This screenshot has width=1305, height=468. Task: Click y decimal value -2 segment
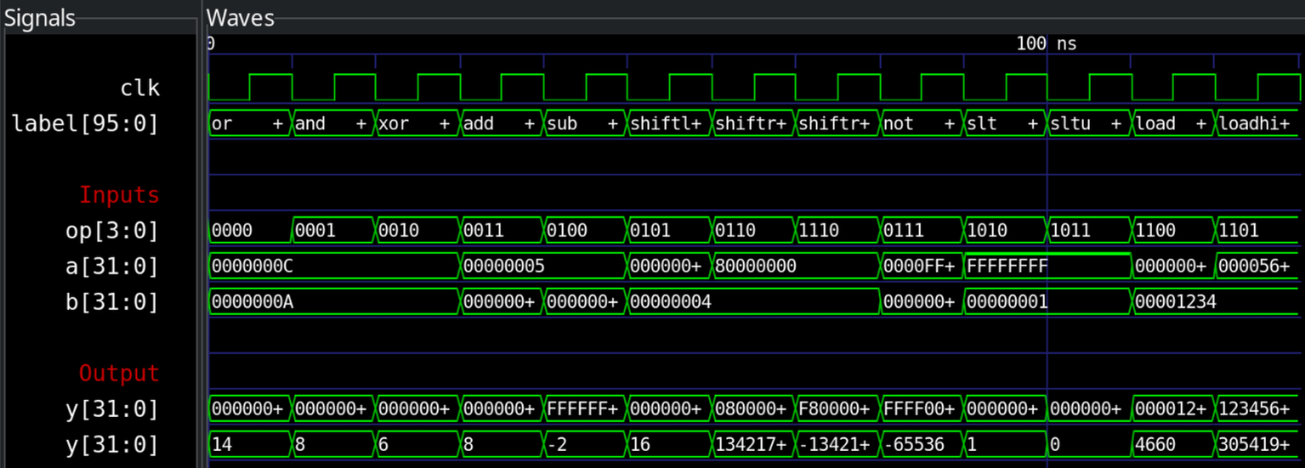coord(585,445)
